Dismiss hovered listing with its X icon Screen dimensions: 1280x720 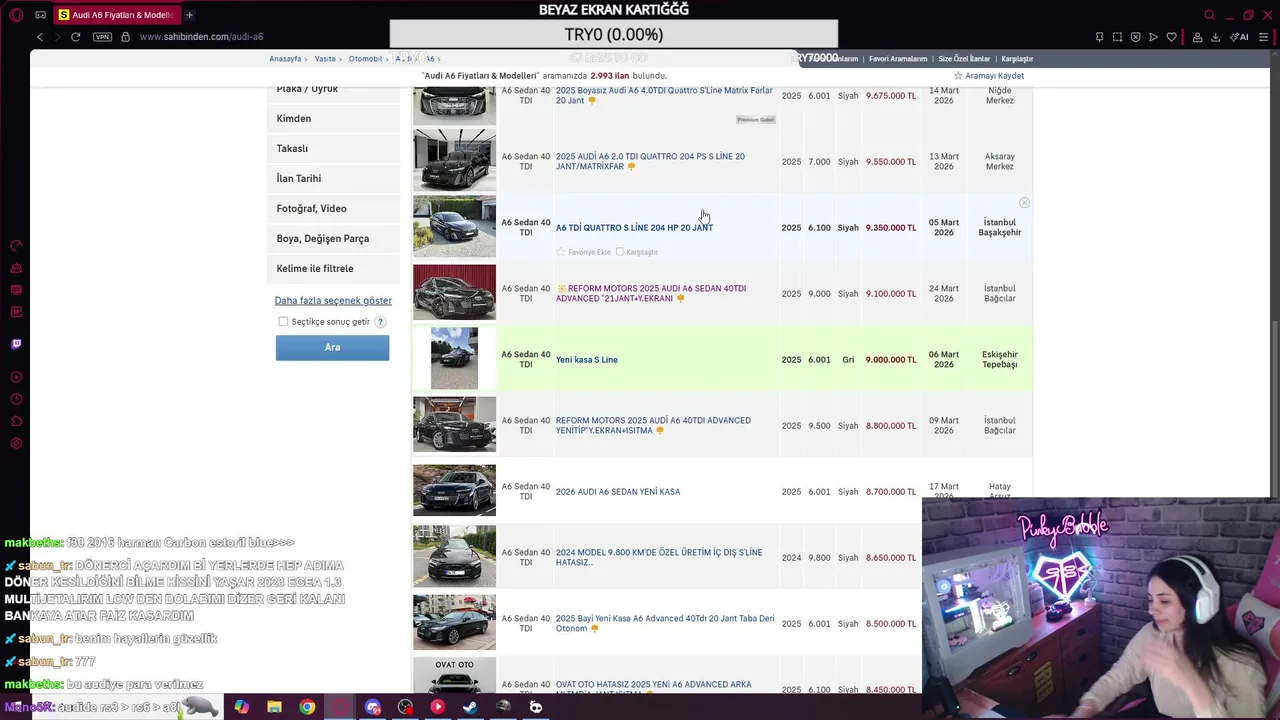(1024, 203)
